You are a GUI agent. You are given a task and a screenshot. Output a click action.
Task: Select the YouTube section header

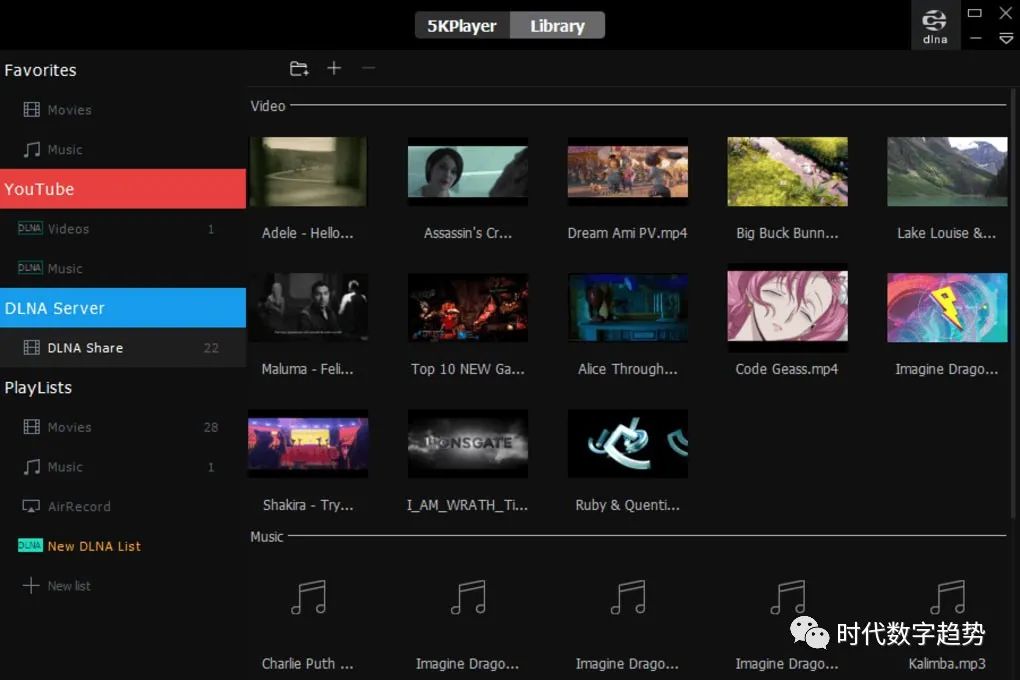[123, 189]
